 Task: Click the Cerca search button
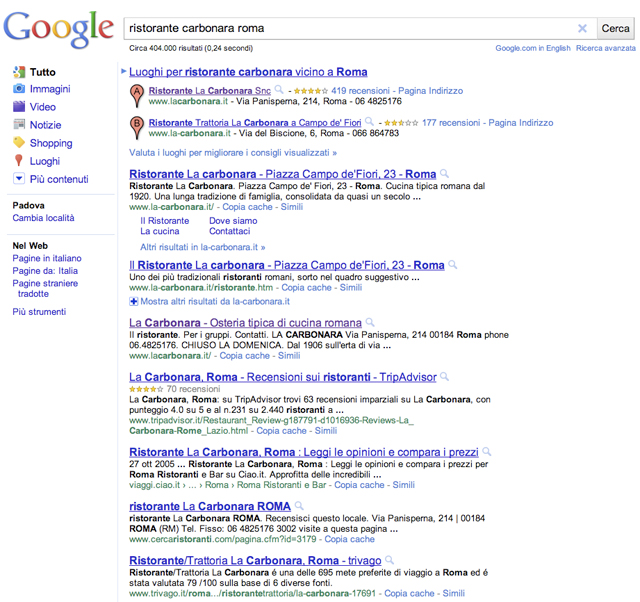click(x=616, y=28)
